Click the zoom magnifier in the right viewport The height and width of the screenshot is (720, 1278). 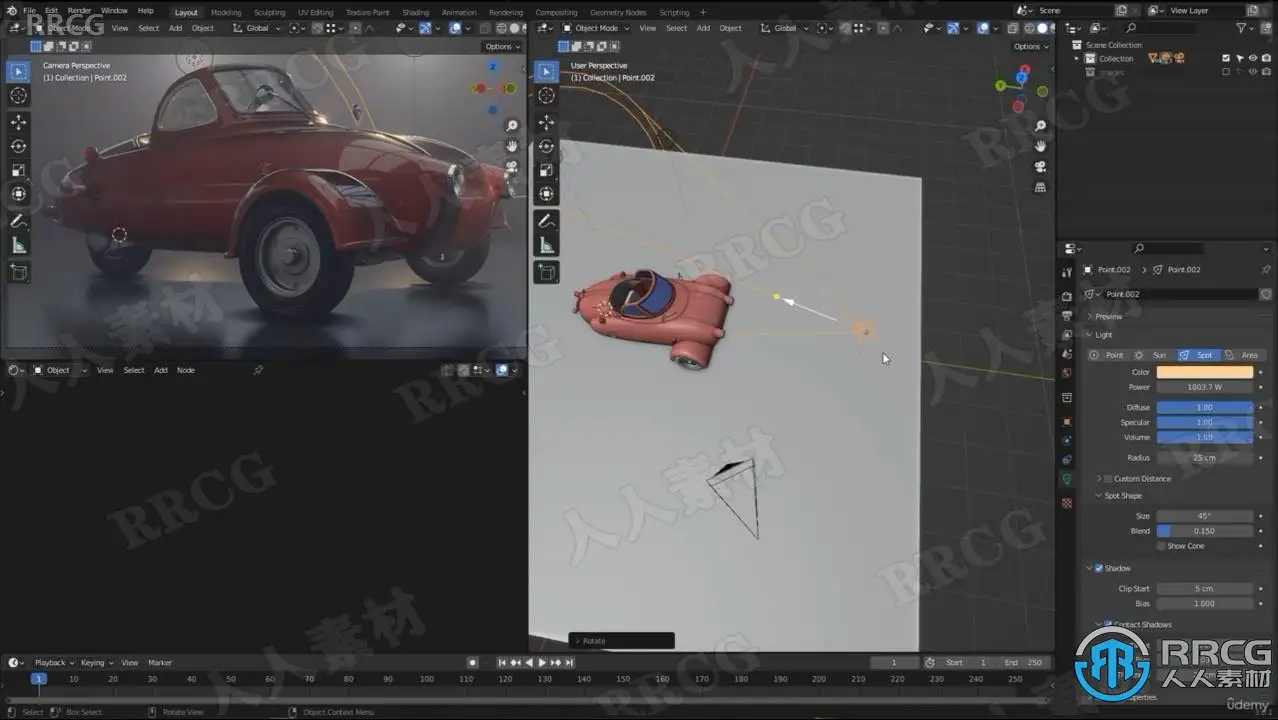pos(1040,126)
